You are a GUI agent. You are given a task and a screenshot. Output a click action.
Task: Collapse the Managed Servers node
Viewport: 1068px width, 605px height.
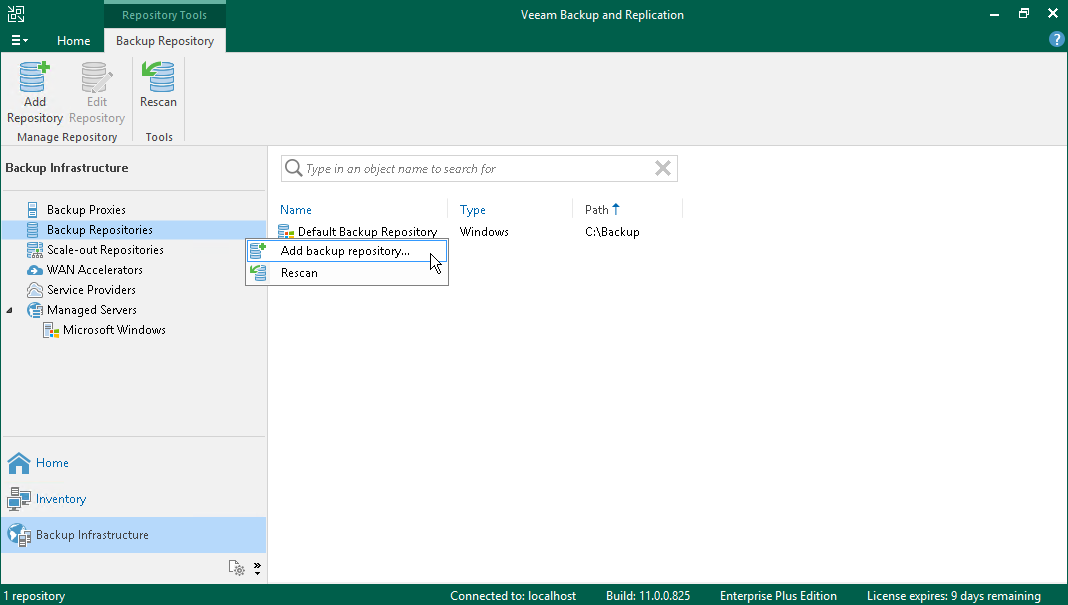click(10, 310)
